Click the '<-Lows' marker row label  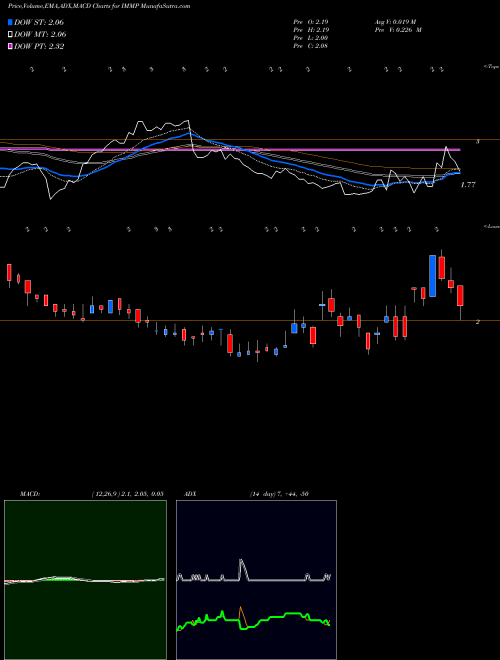pos(491,226)
